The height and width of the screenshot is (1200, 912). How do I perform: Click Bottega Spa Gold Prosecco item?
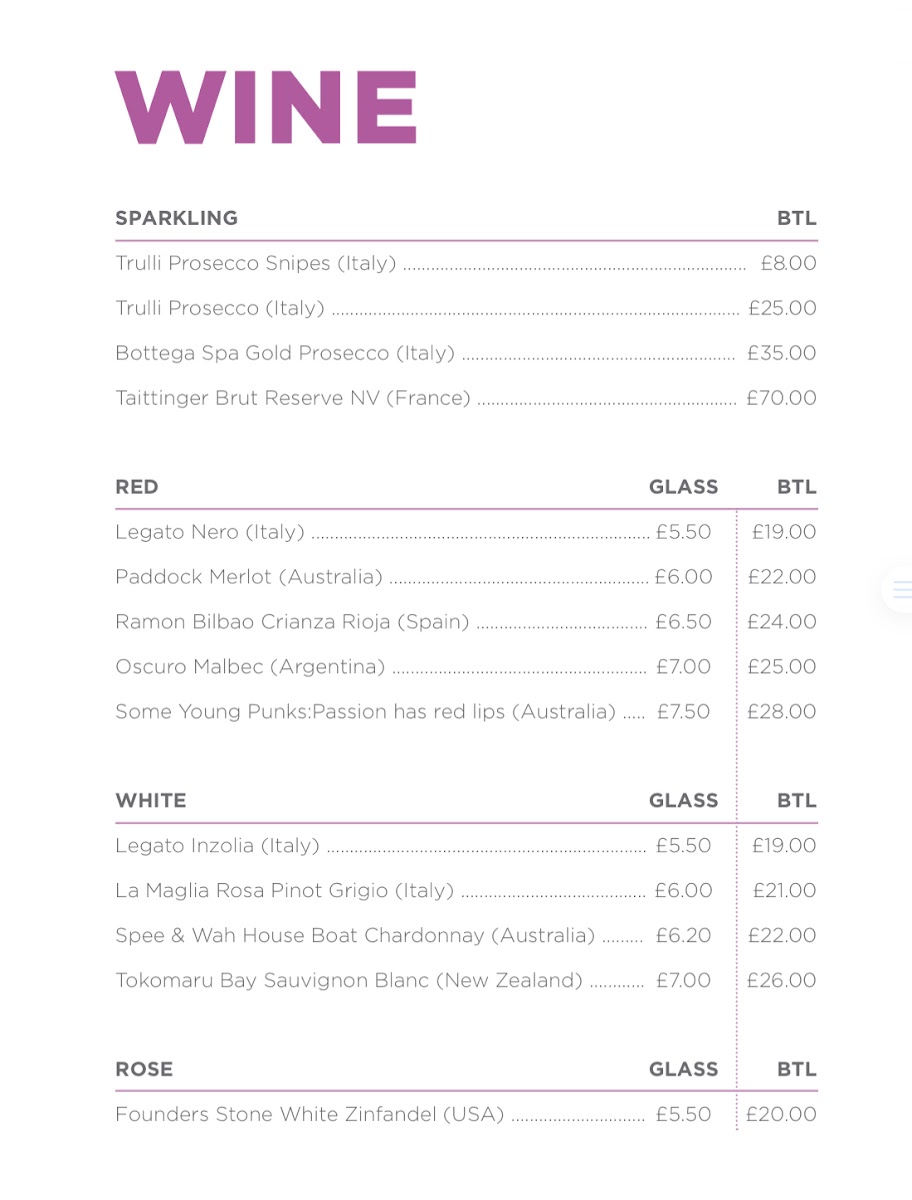pyautogui.click(x=285, y=353)
